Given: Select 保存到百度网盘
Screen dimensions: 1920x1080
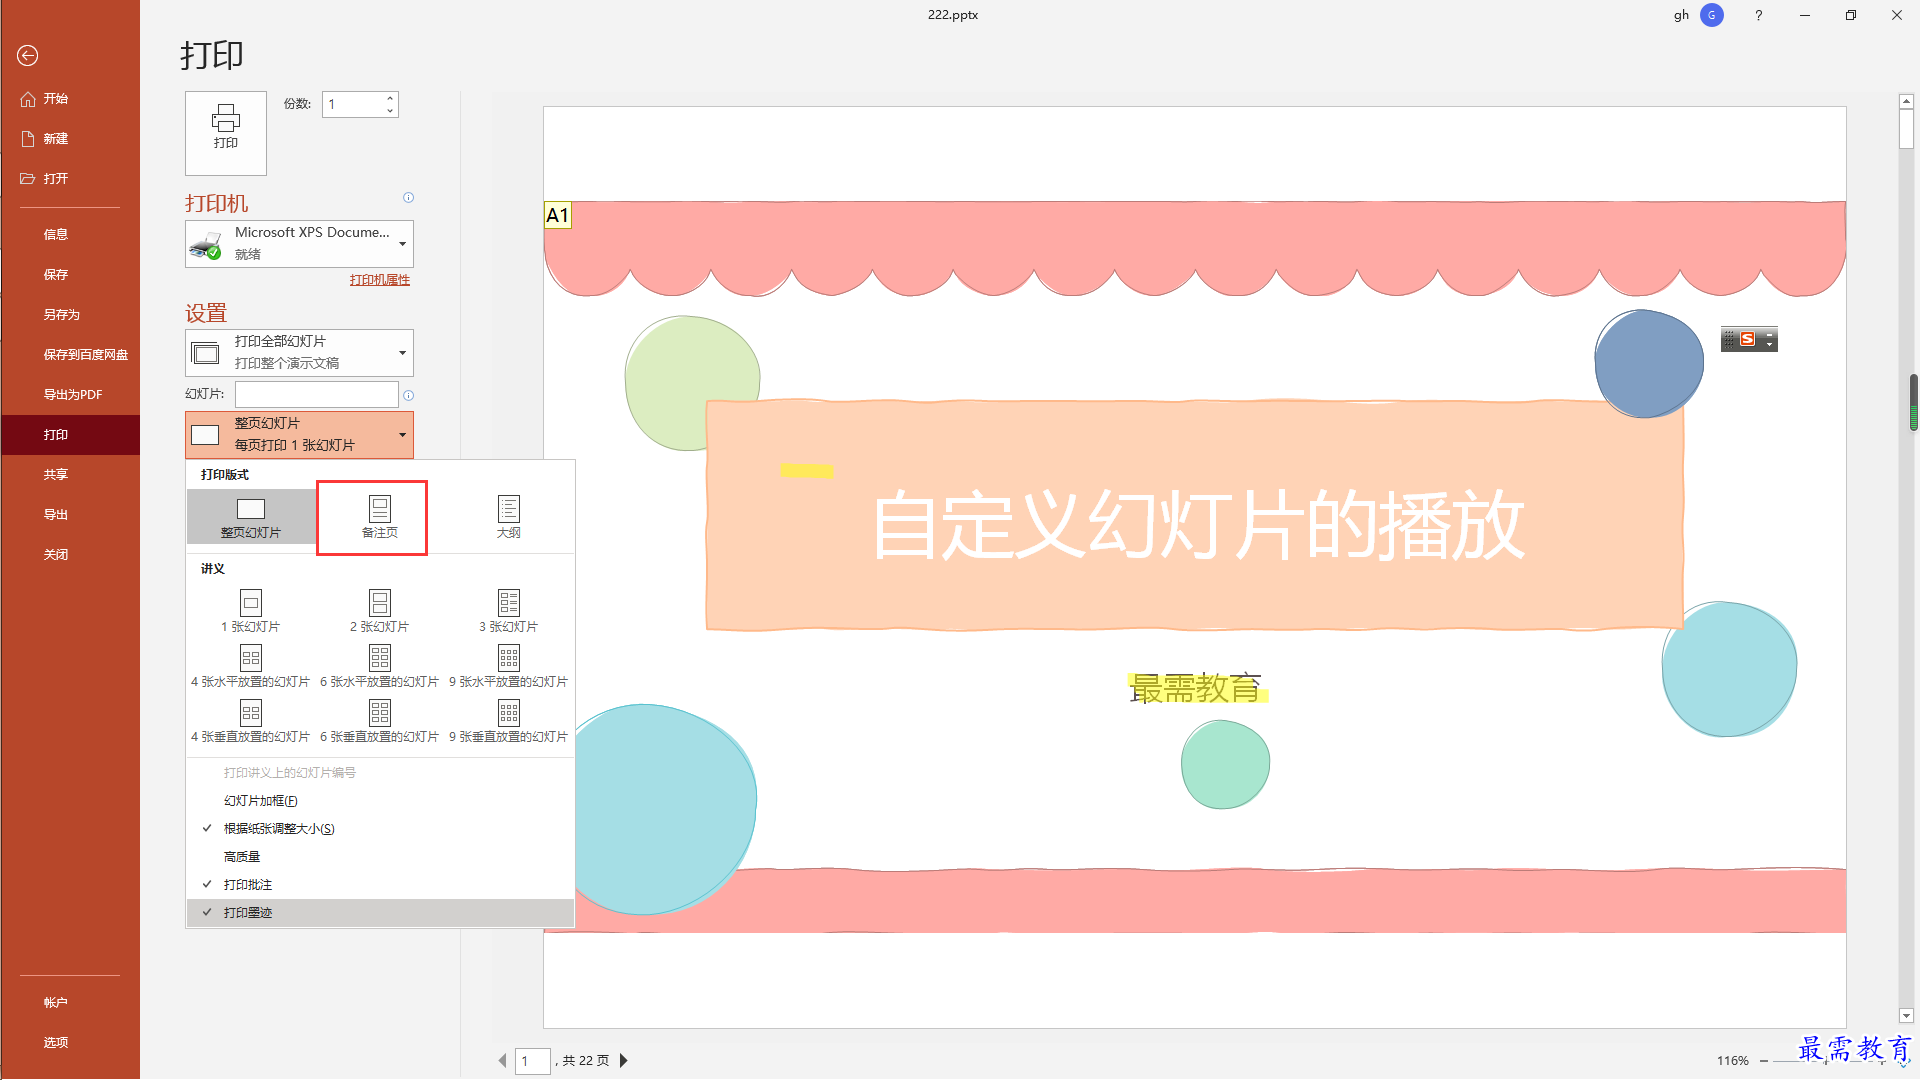Looking at the screenshot, I should (86, 355).
